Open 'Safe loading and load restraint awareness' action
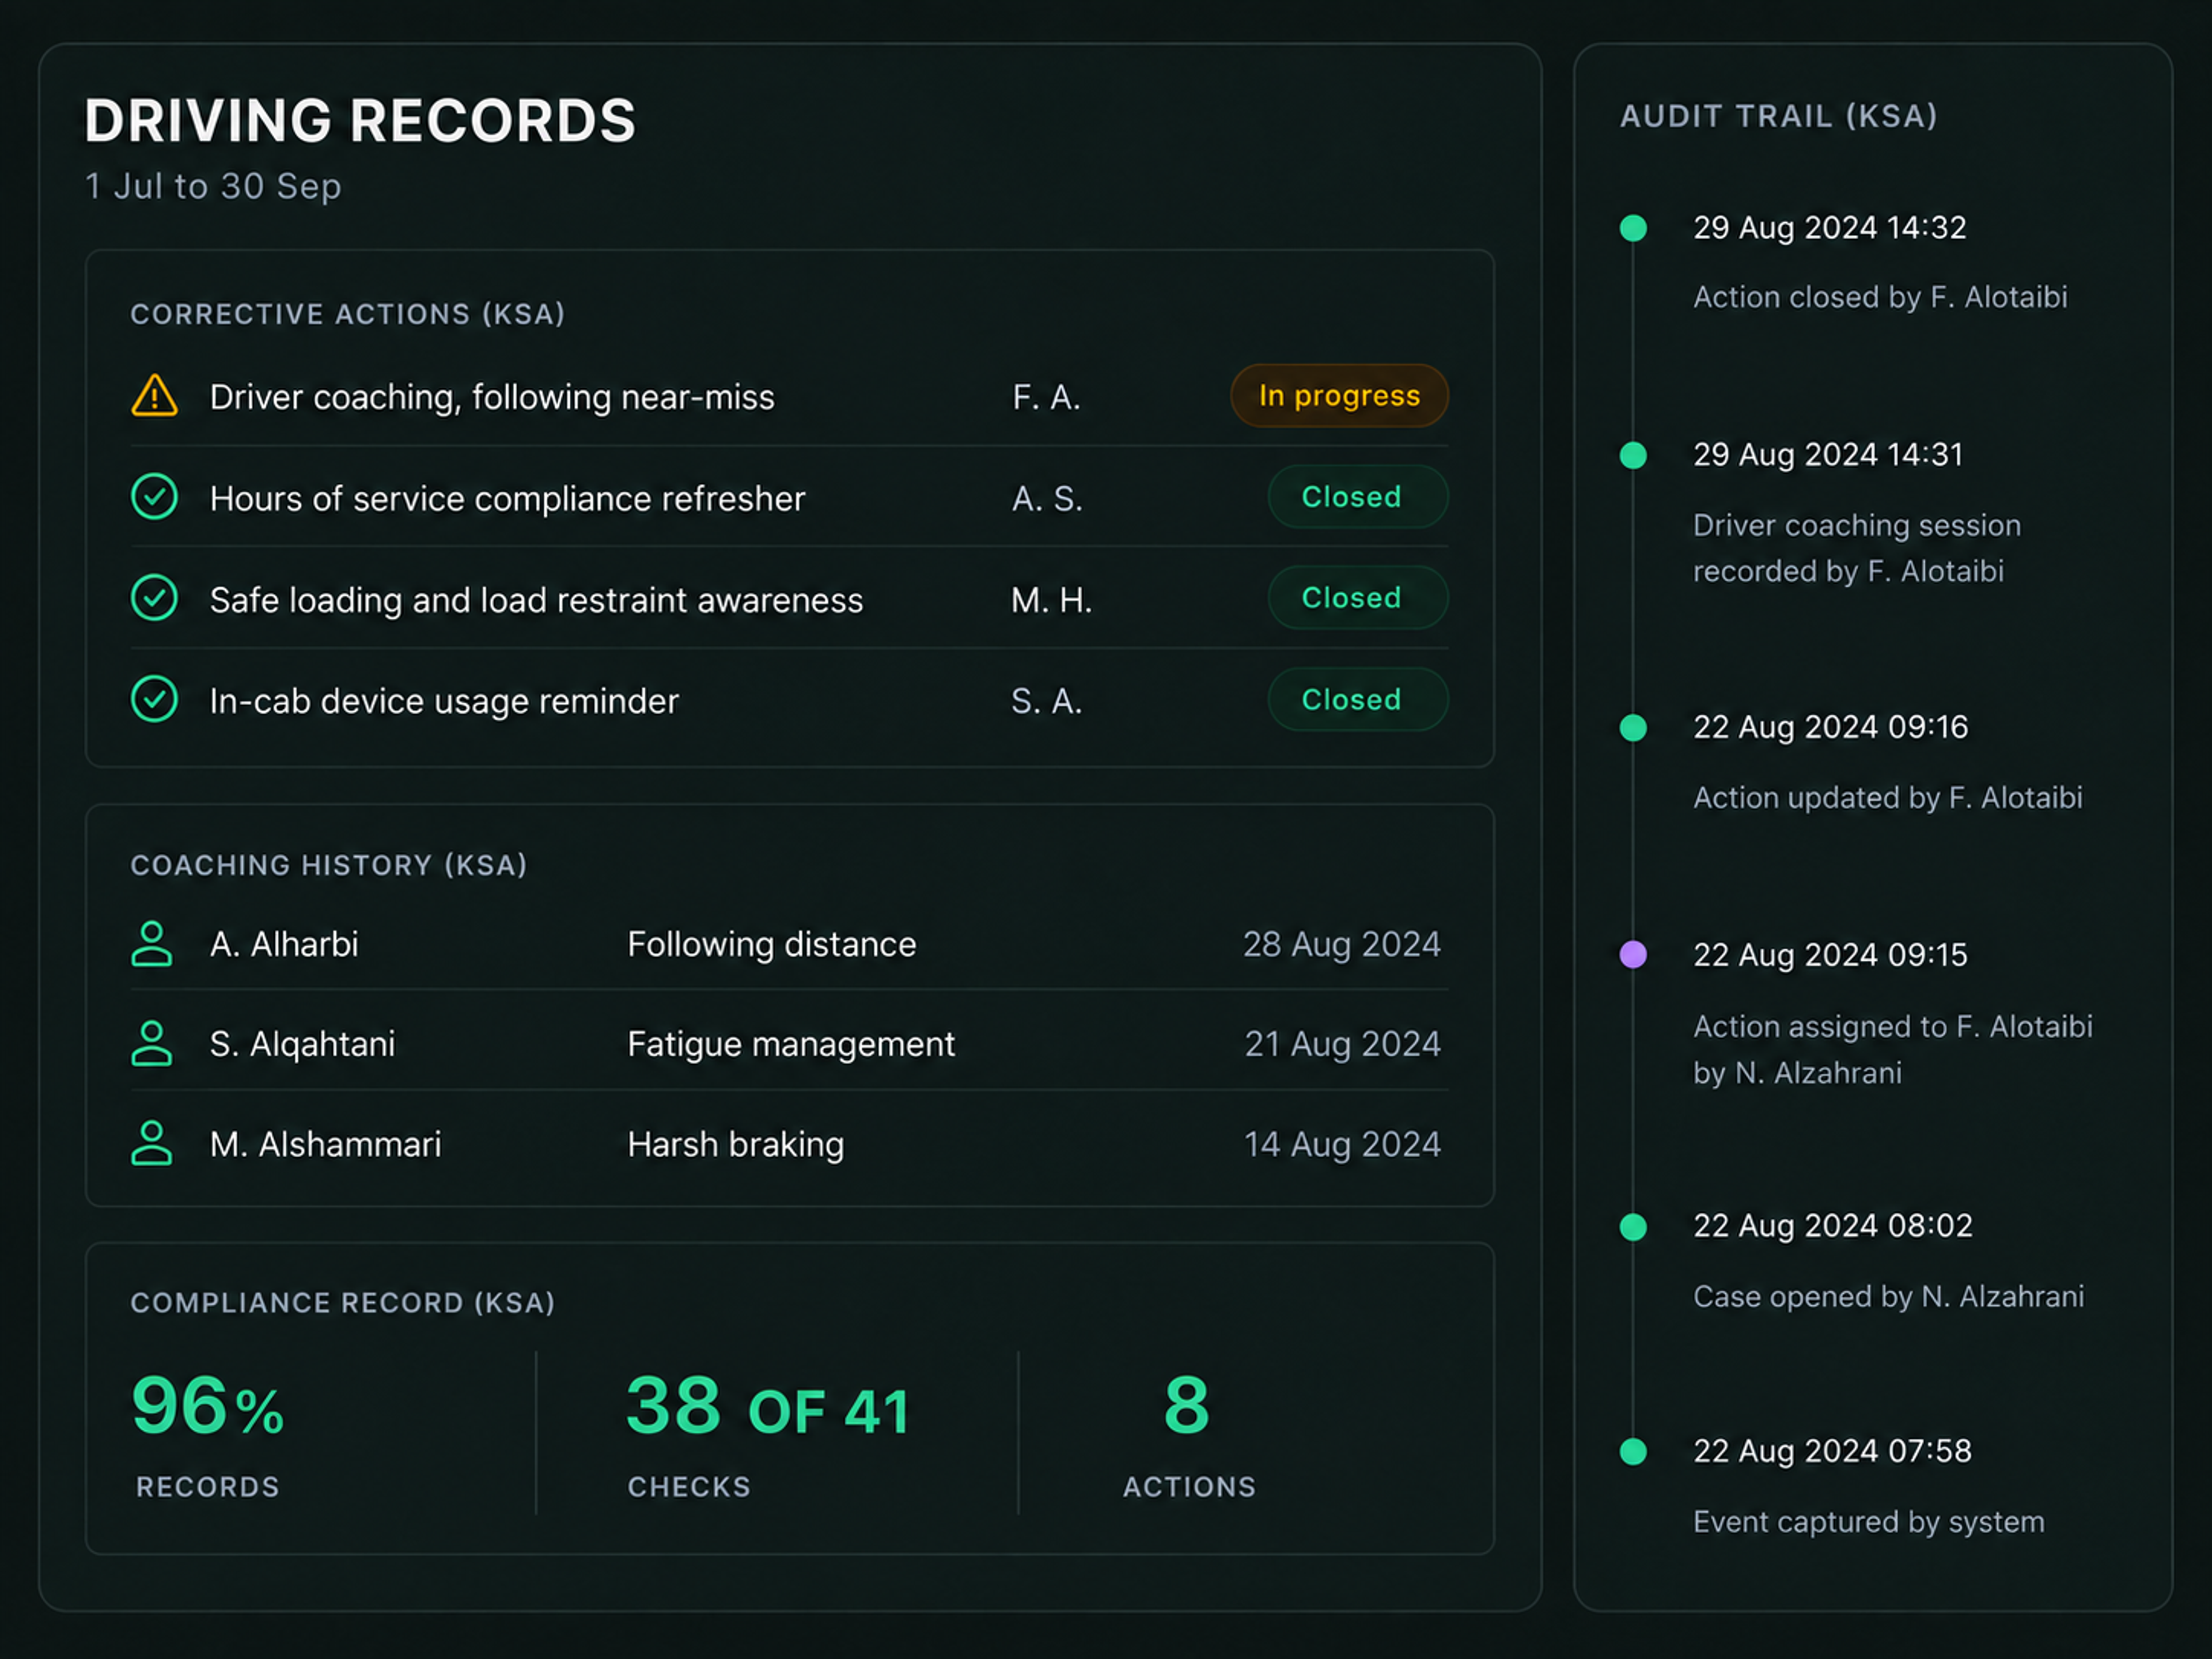The height and width of the screenshot is (1659, 2212). (536, 600)
